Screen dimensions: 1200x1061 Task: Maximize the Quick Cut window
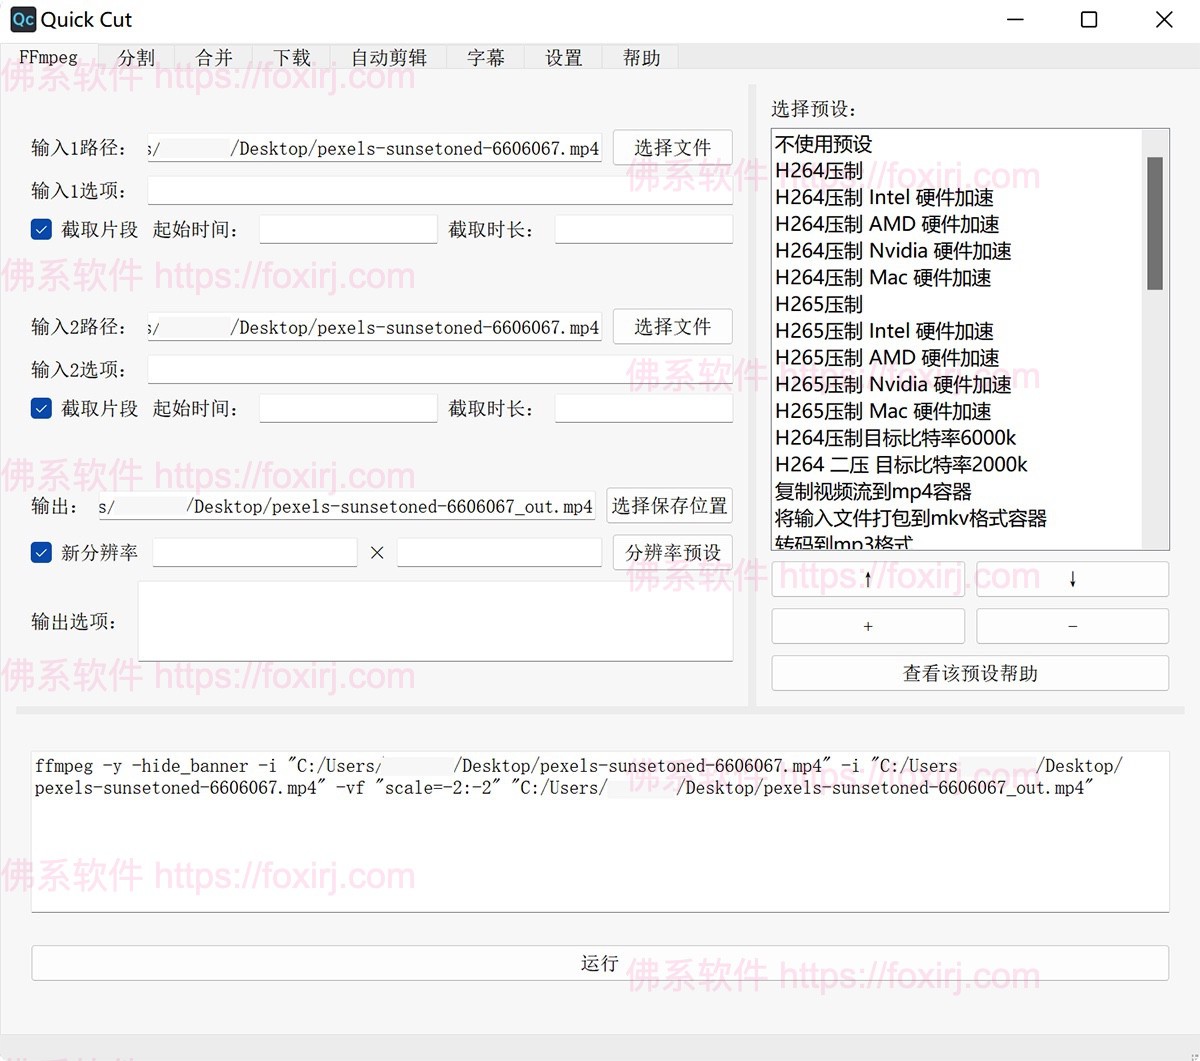click(1089, 20)
